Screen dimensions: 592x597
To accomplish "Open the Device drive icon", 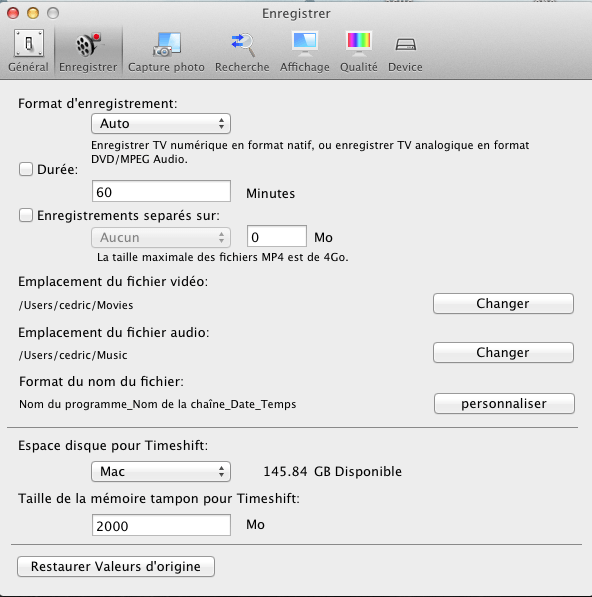I will coord(405,44).
